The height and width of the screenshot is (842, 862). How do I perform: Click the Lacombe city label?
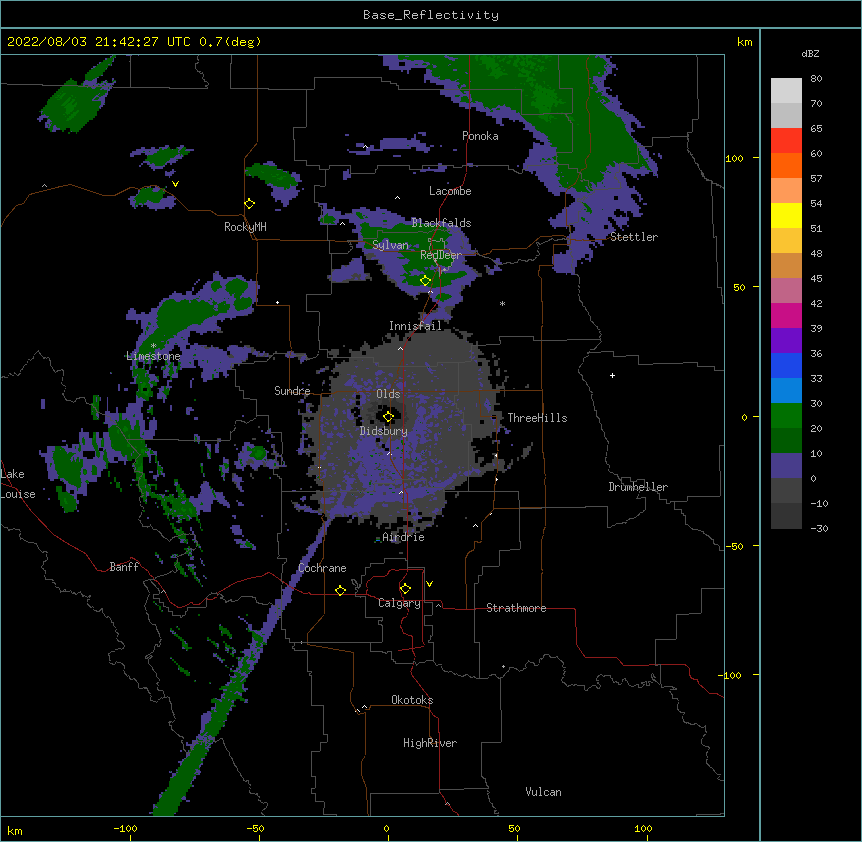450,191
